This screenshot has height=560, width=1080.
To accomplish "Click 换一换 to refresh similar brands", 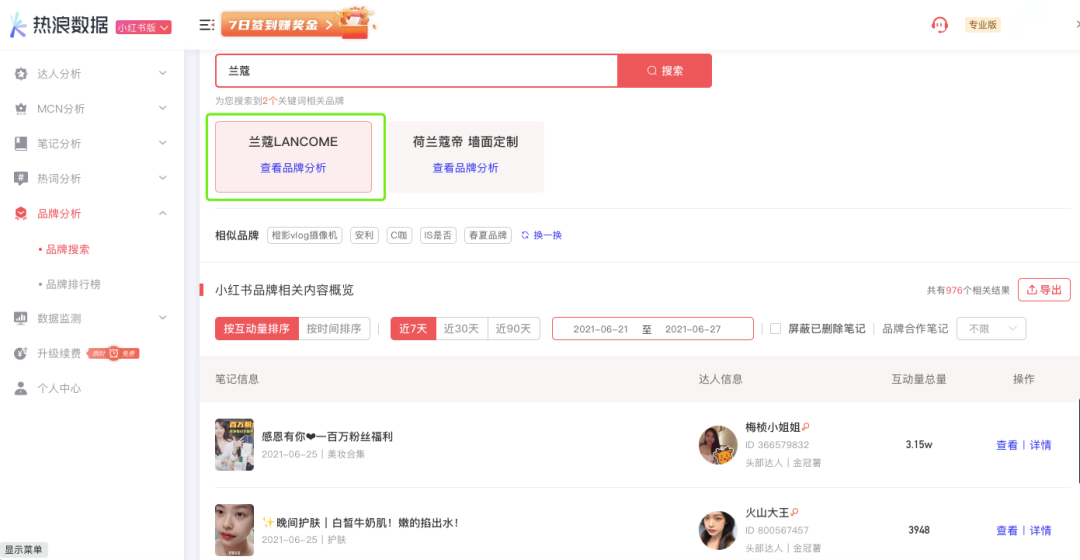I will point(541,235).
